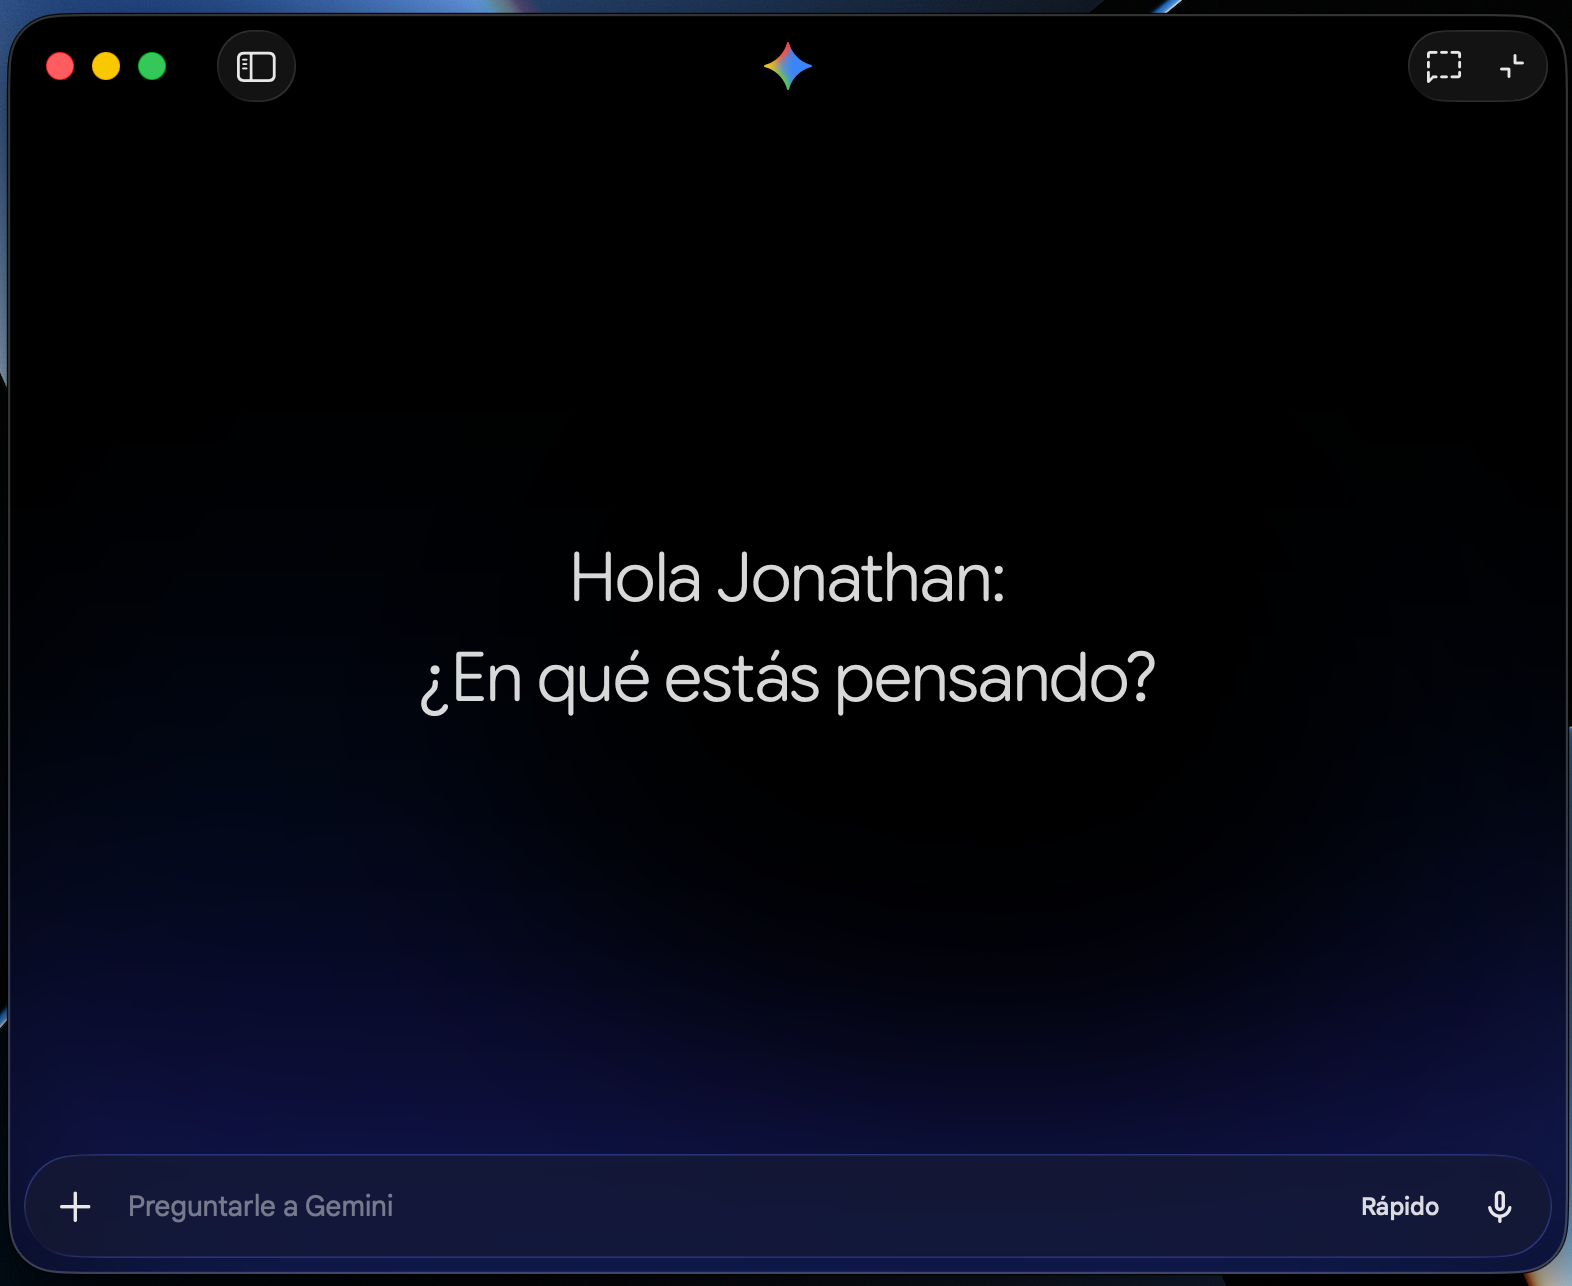Image resolution: width=1572 pixels, height=1286 pixels.
Task: Select the name "Jonathan" in the greeting
Action: tap(860, 578)
